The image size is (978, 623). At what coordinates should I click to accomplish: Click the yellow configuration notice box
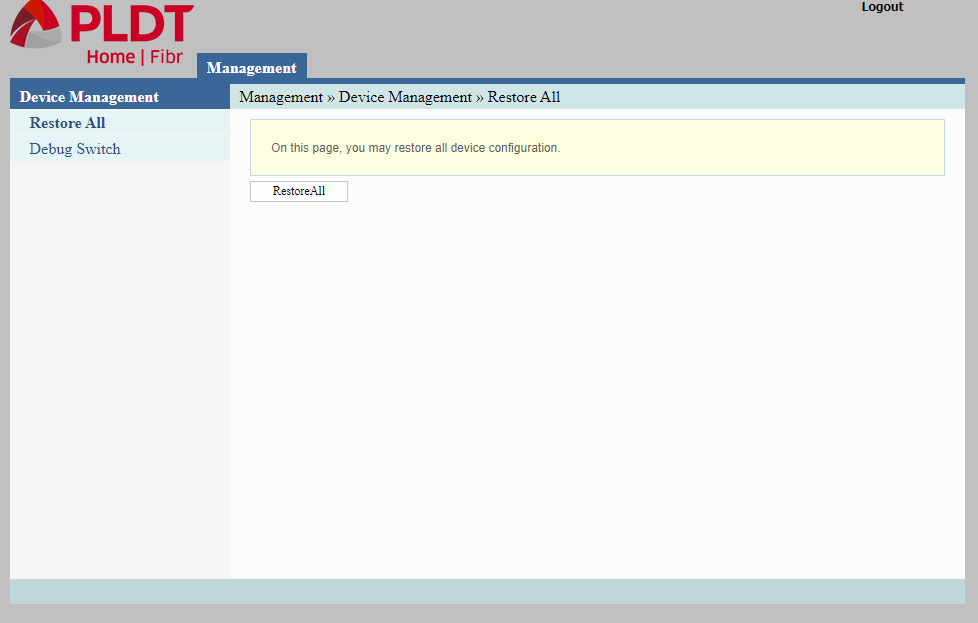[596, 146]
